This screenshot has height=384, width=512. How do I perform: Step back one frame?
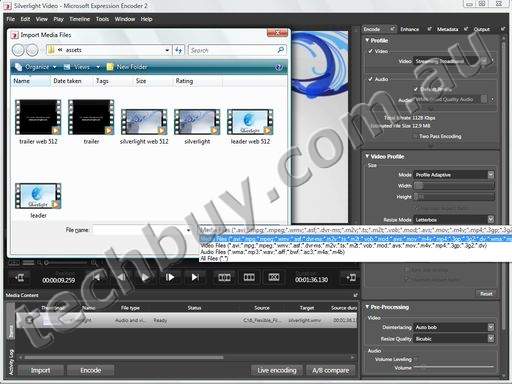click(122, 277)
